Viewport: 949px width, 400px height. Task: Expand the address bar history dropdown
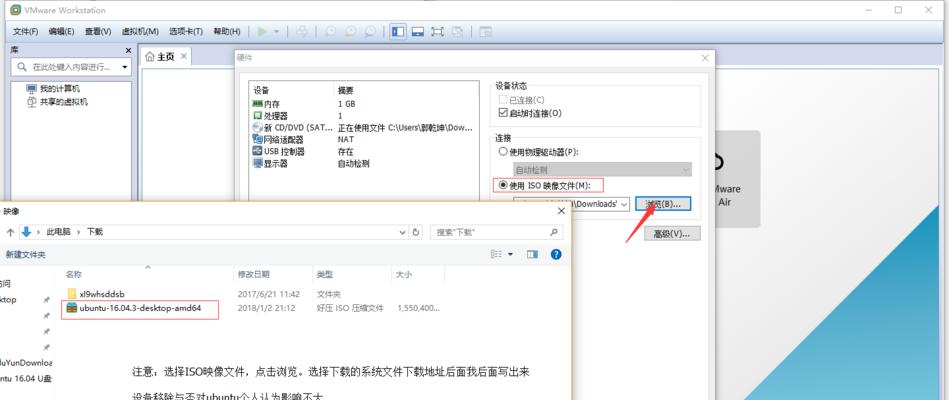(402, 232)
